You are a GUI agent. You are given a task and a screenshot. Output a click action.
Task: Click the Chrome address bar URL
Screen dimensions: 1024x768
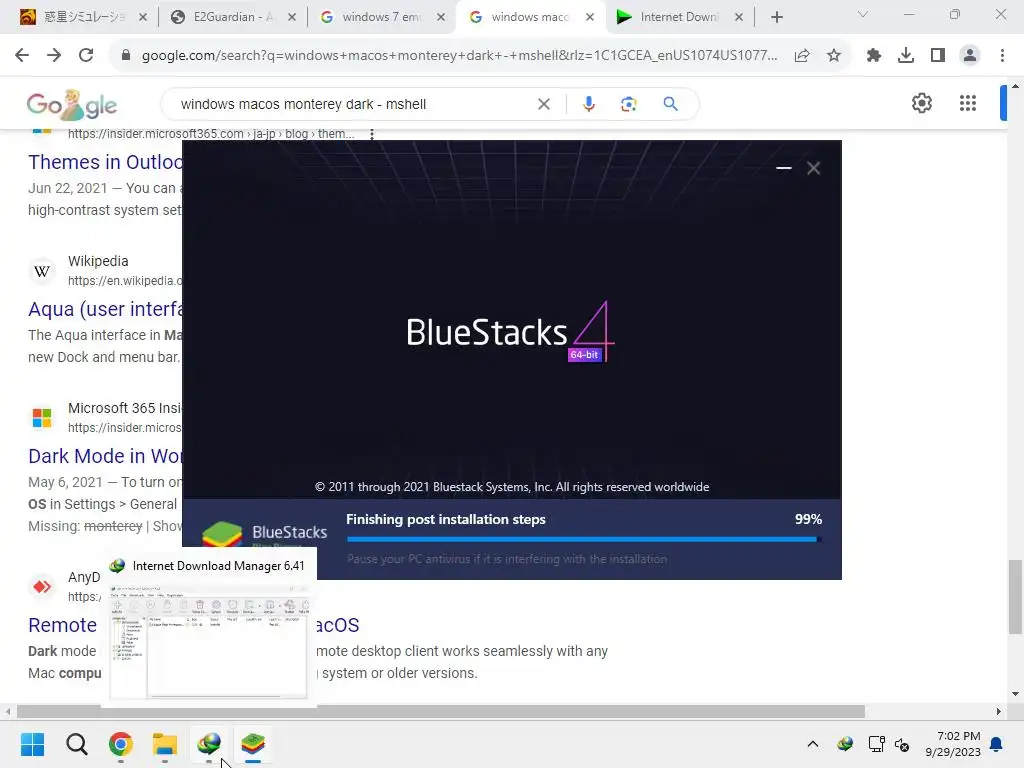(x=459, y=56)
